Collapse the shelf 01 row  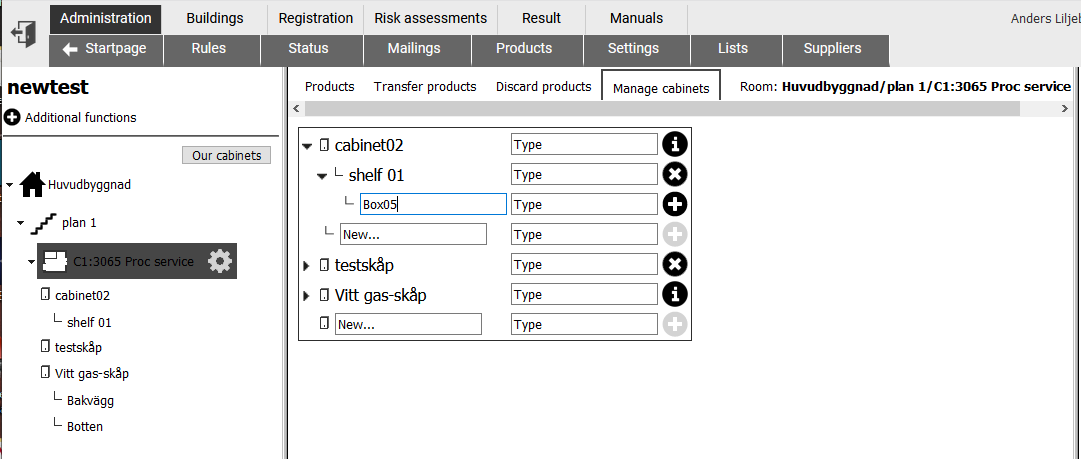point(321,176)
